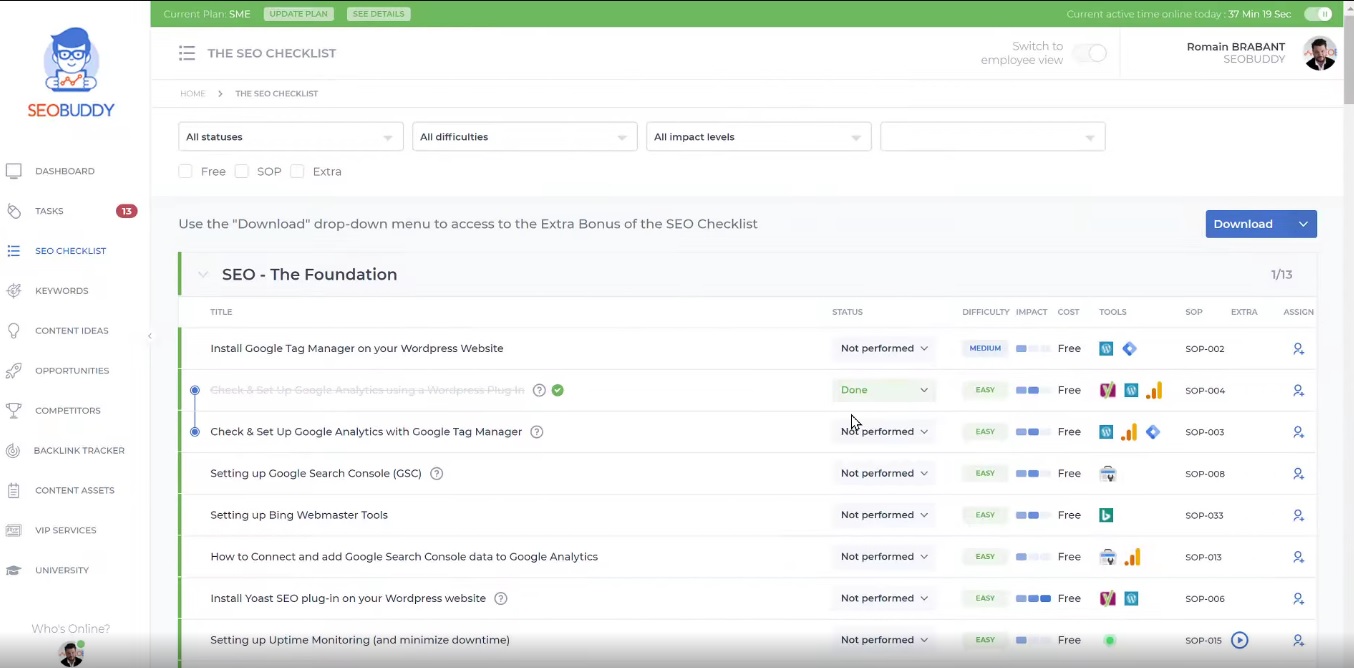Toggle Switch to employee view

1090,53
